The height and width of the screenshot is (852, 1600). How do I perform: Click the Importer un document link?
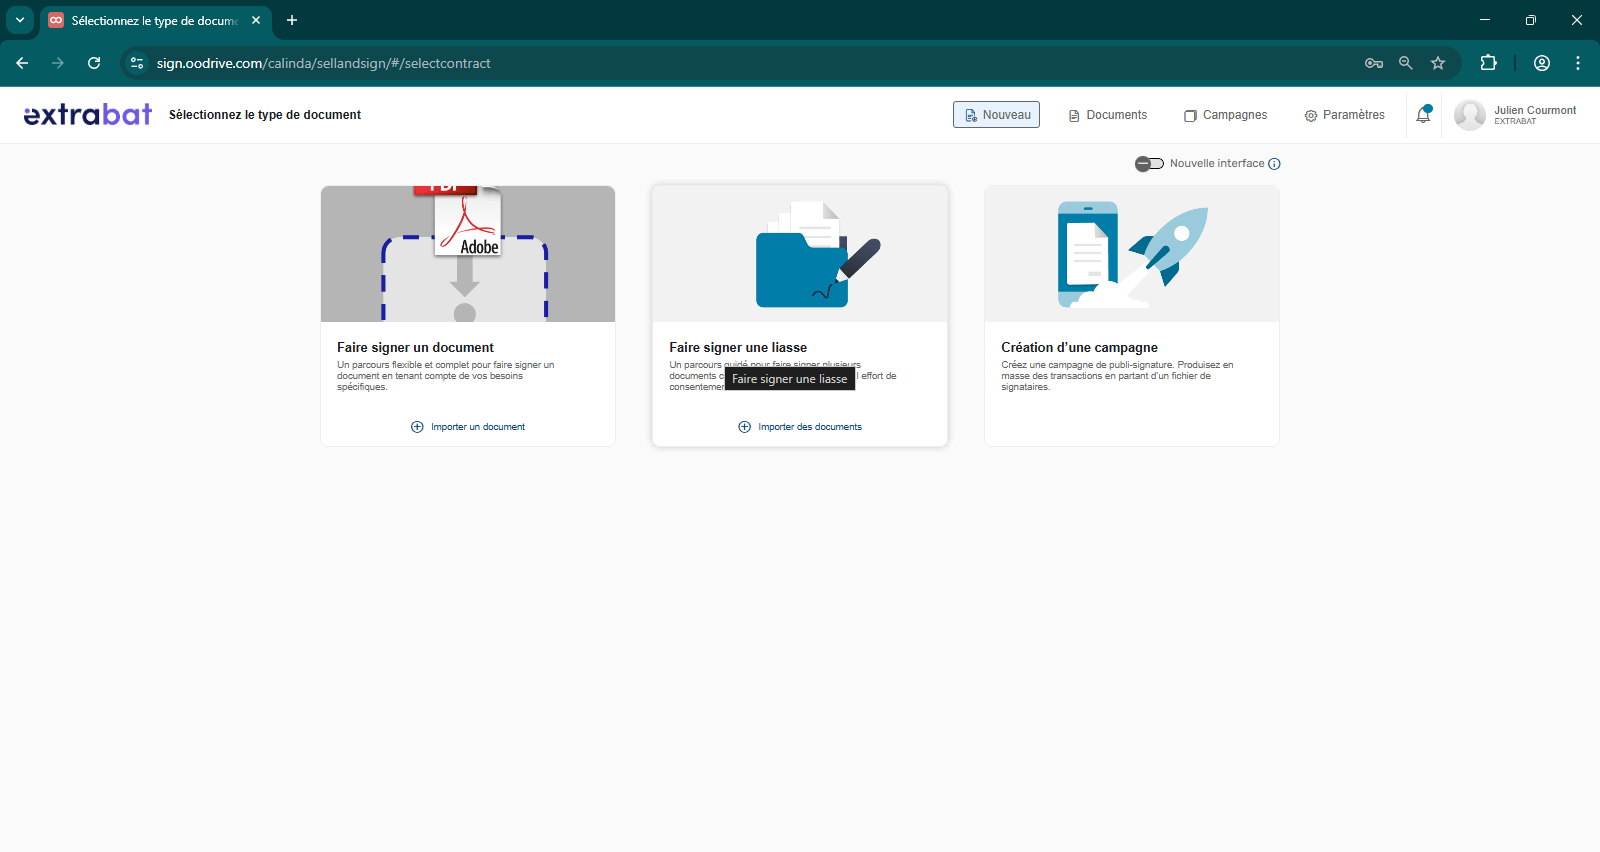468,427
